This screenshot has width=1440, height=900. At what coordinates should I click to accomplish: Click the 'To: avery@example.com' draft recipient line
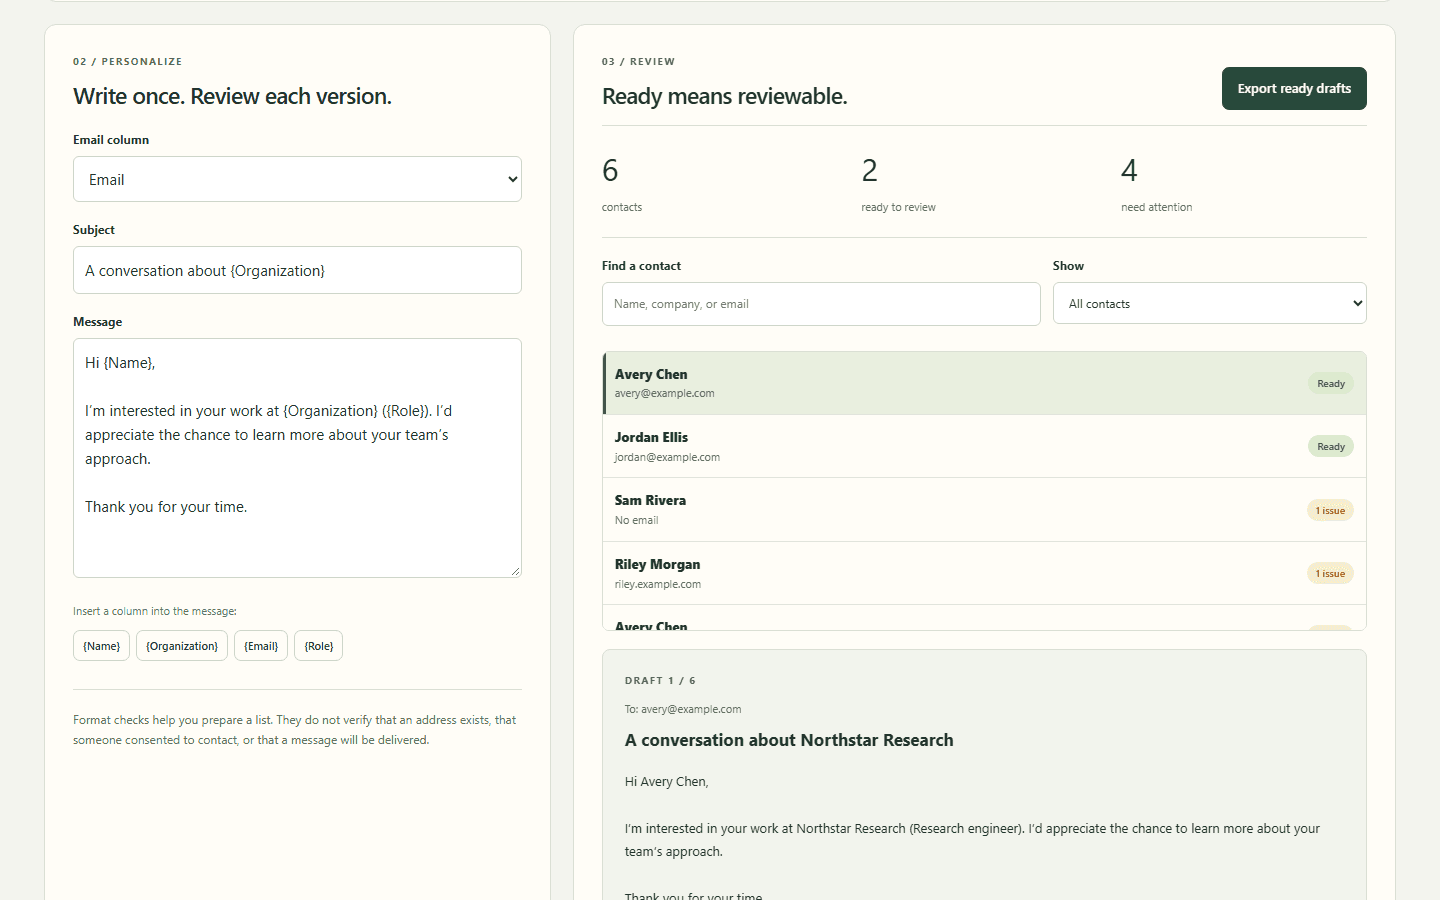coord(683,709)
